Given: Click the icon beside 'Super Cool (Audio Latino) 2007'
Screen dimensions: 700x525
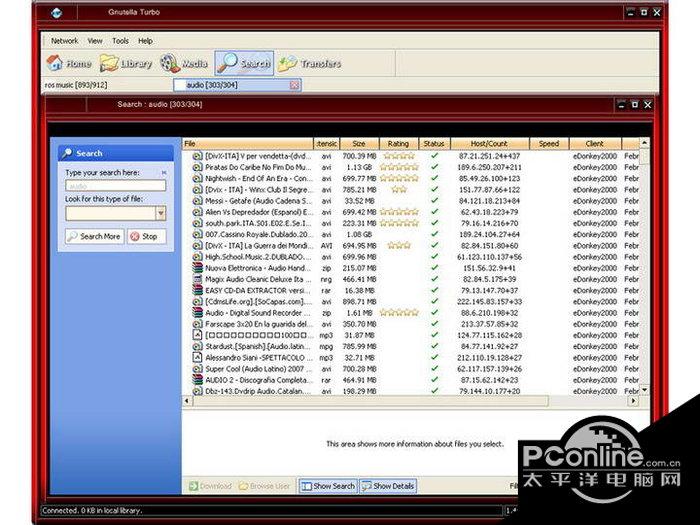Looking at the screenshot, I should [x=197, y=369].
